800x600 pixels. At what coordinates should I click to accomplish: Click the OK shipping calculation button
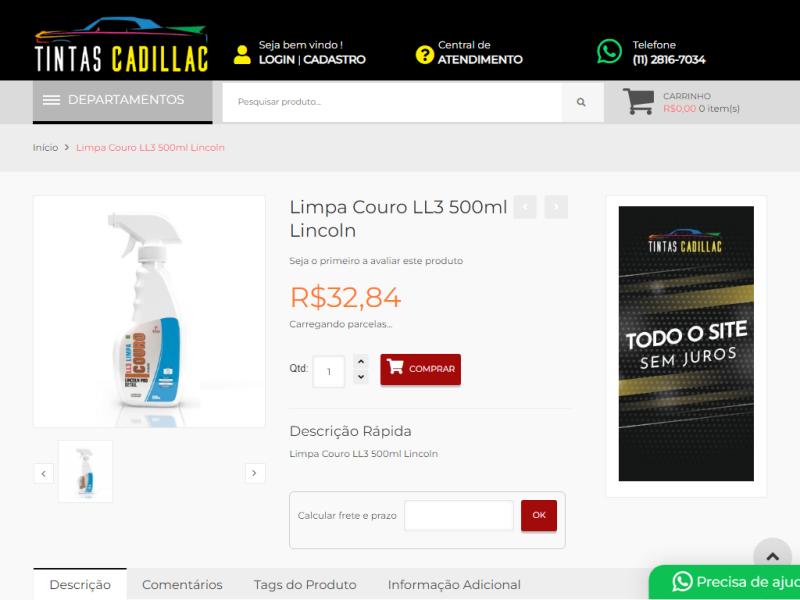(539, 515)
